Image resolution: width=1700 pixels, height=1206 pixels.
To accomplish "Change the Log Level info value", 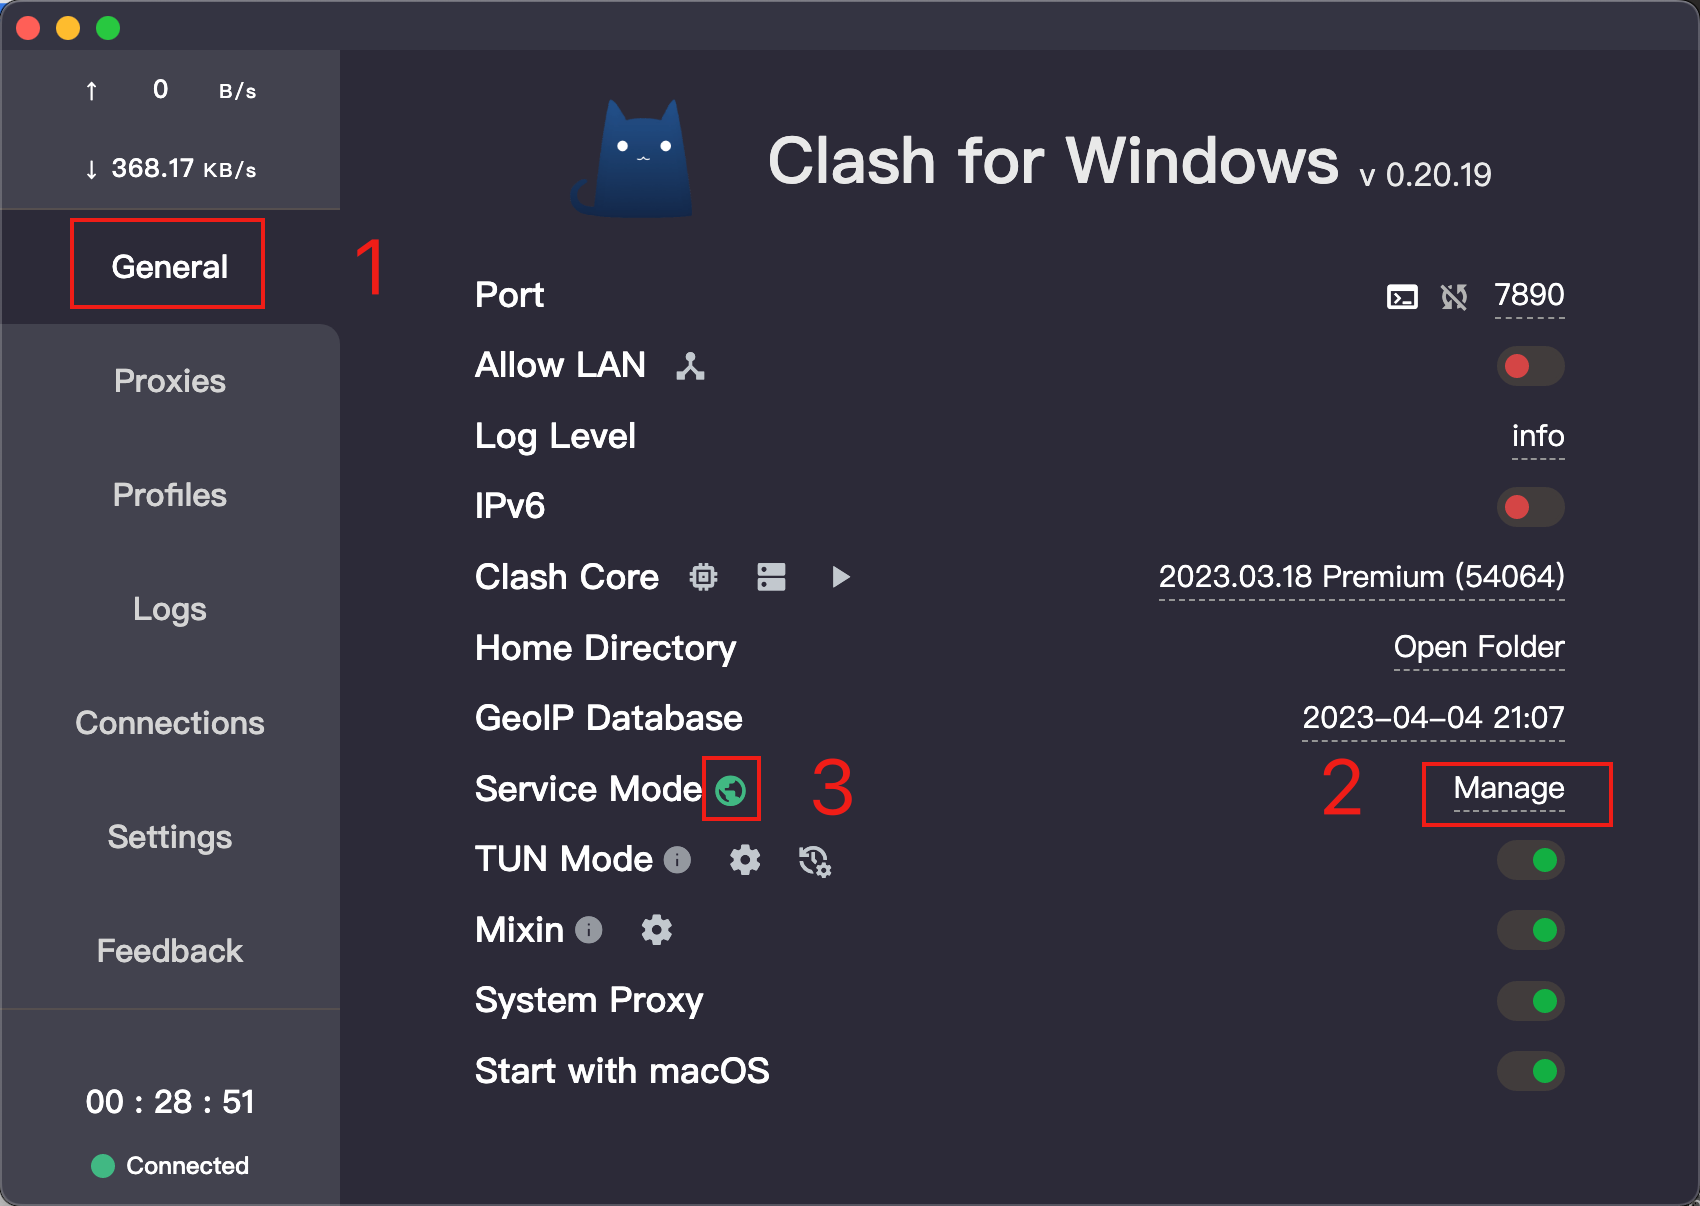I will coord(1537,436).
